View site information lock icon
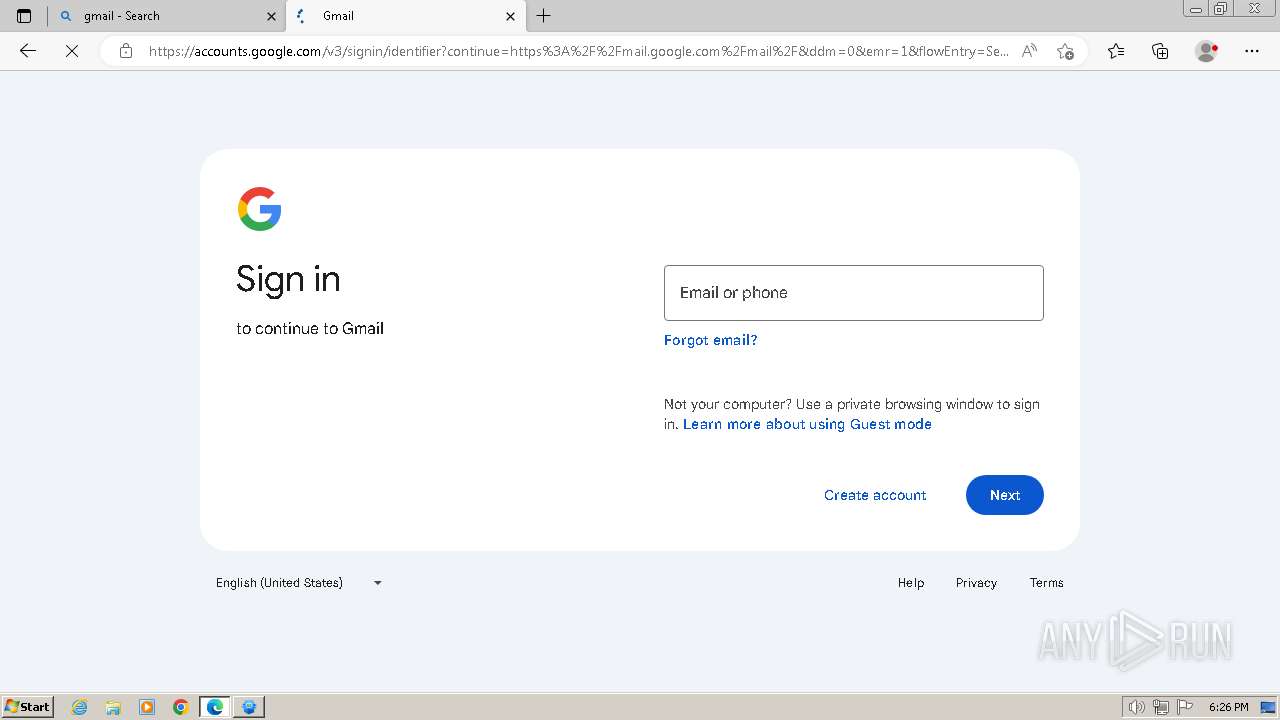This screenshot has height=720, width=1280. pos(126,51)
